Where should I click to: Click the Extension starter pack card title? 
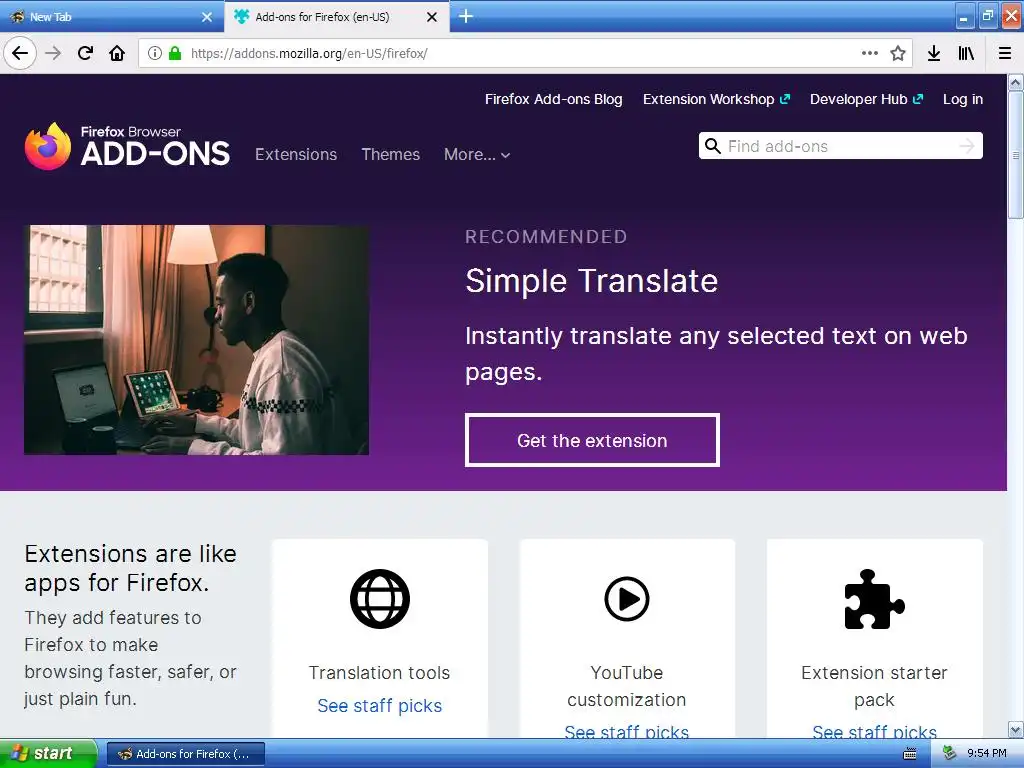[874, 686]
